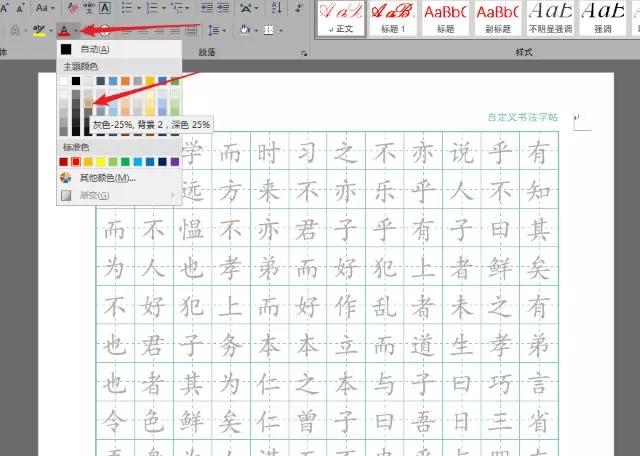
Task: Open 其他颜色(M)... more colors
Action: [x=119, y=178]
